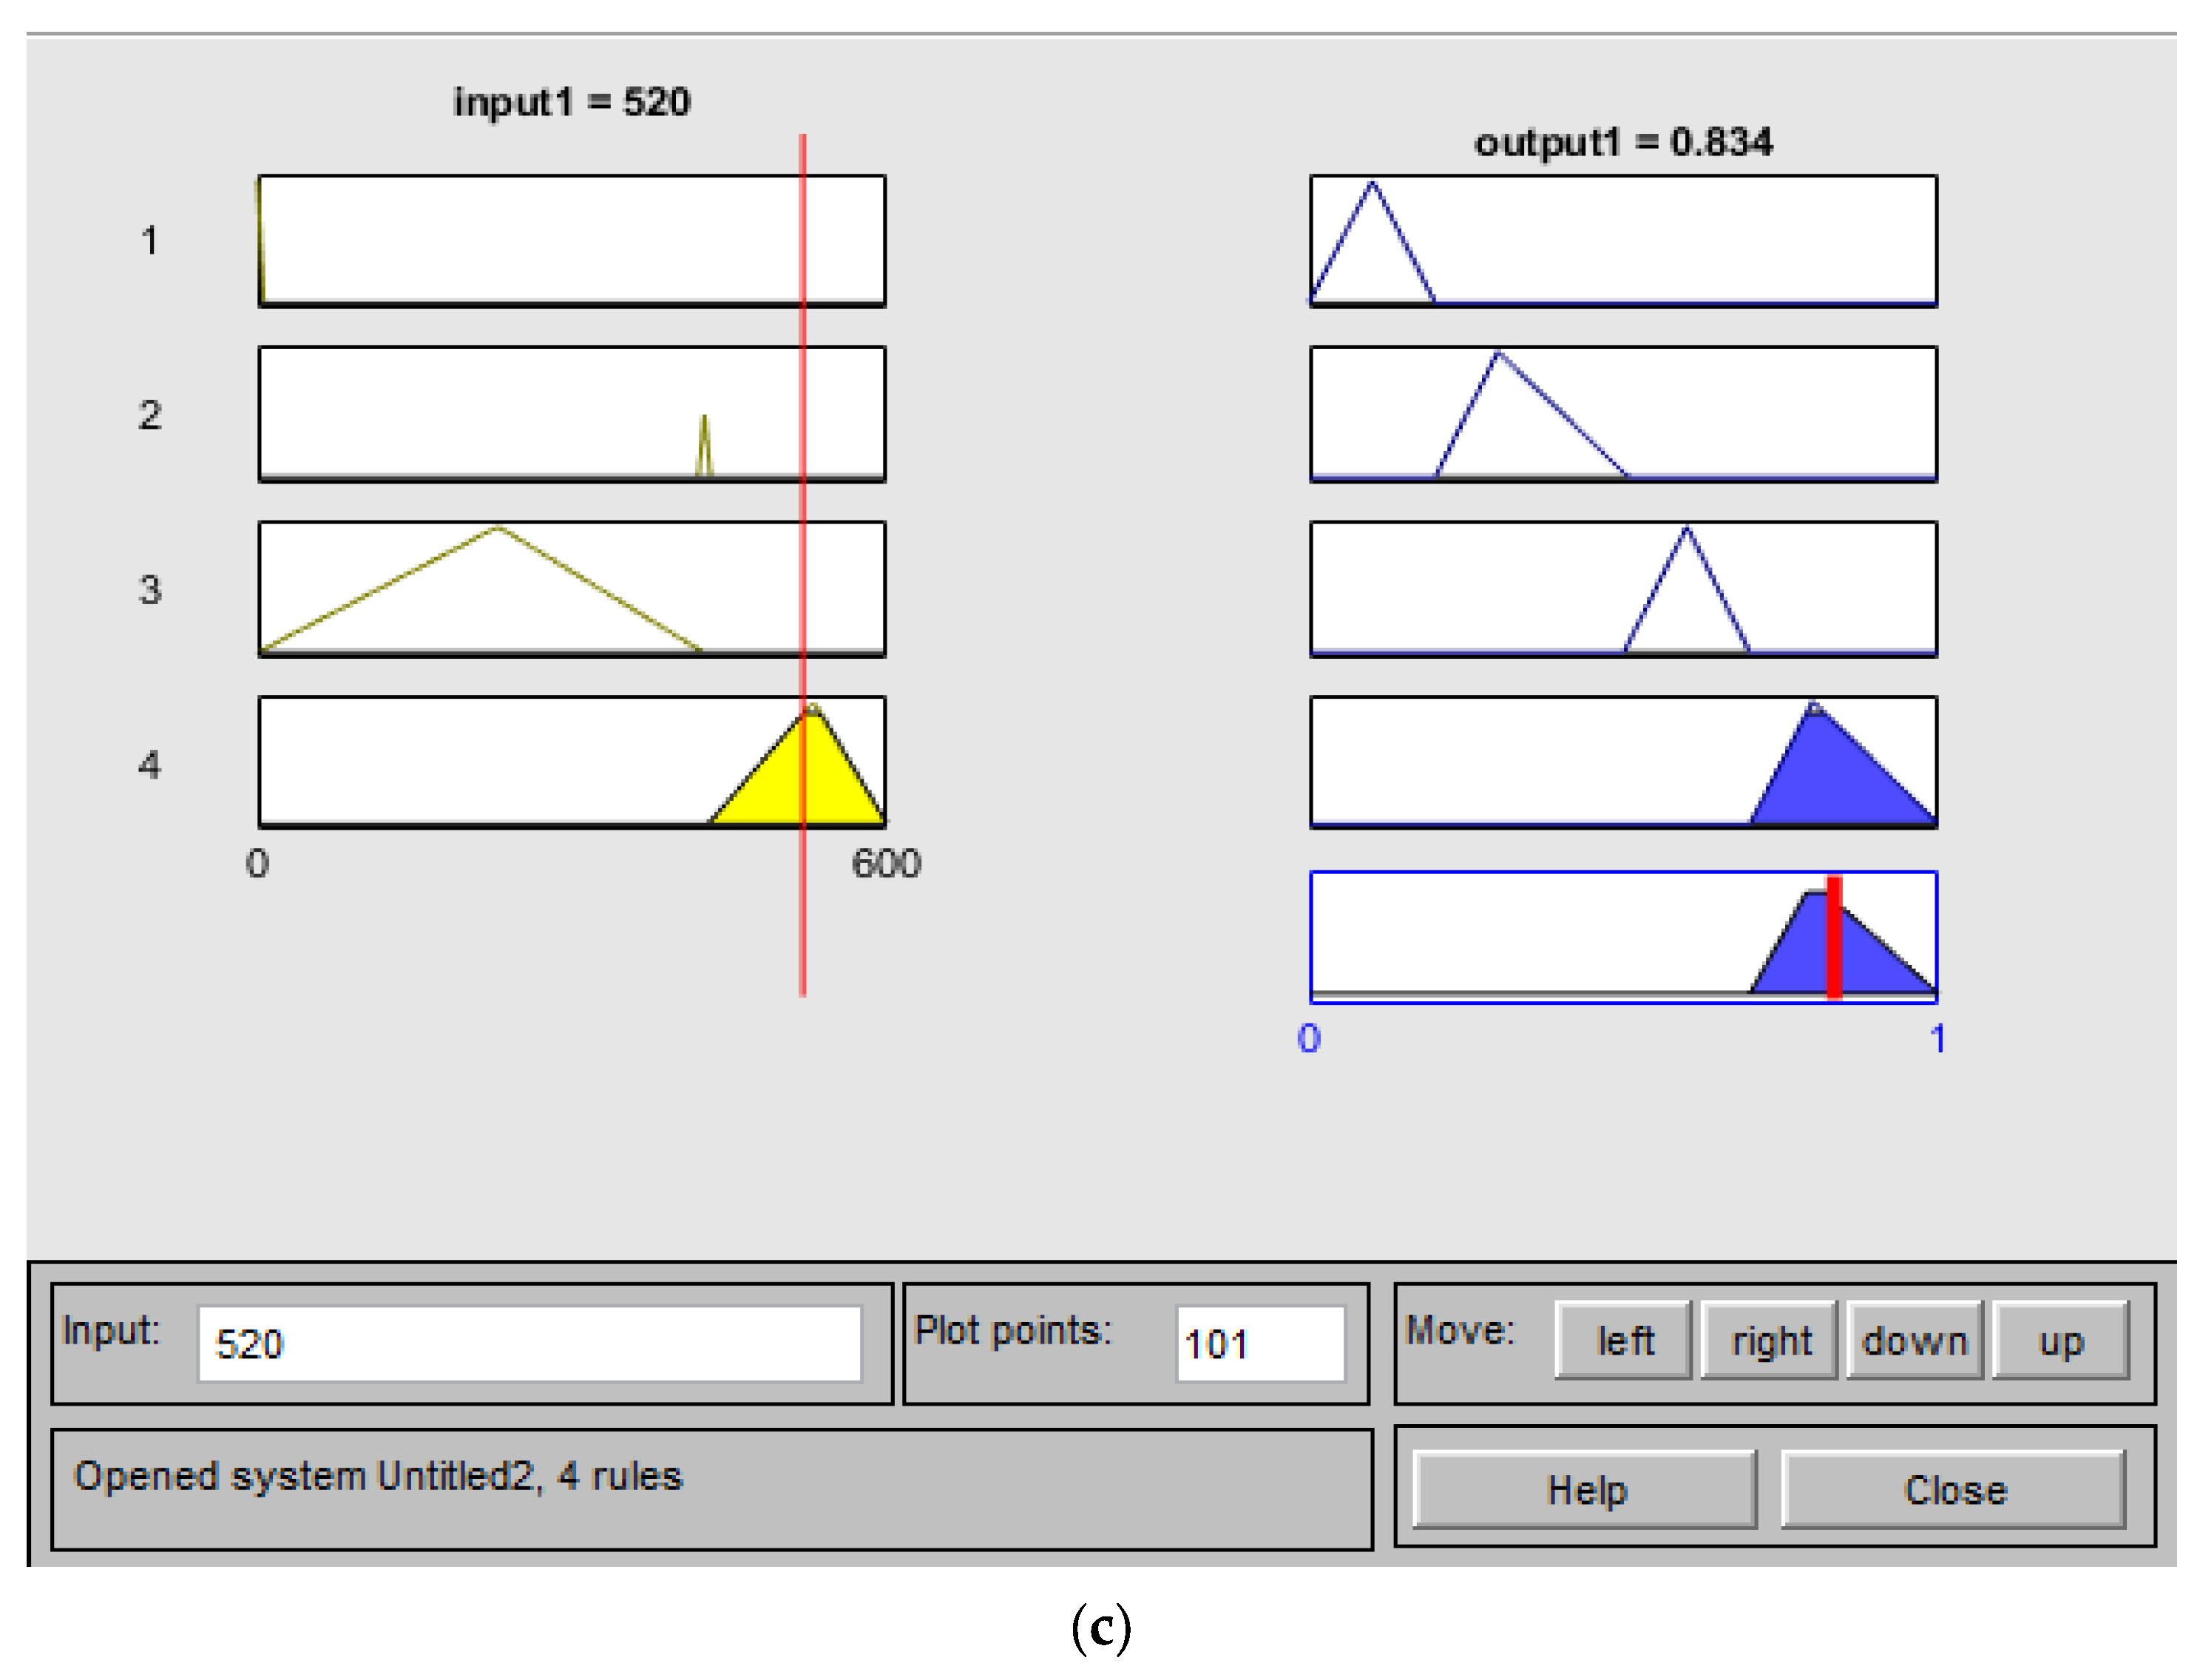Click rule 4 filled blue output plot
The height and width of the screenshot is (1680, 2200).
(1622, 761)
